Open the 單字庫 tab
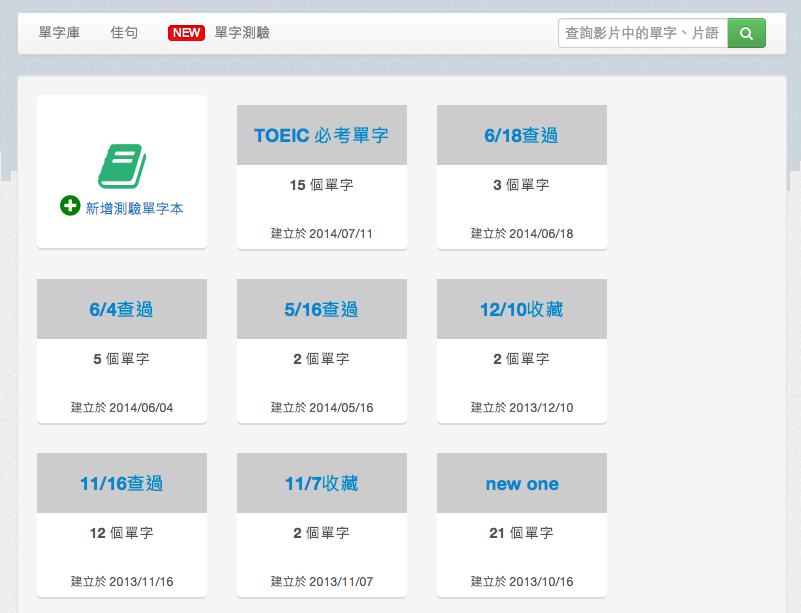The height and width of the screenshot is (613, 801). tap(59, 33)
